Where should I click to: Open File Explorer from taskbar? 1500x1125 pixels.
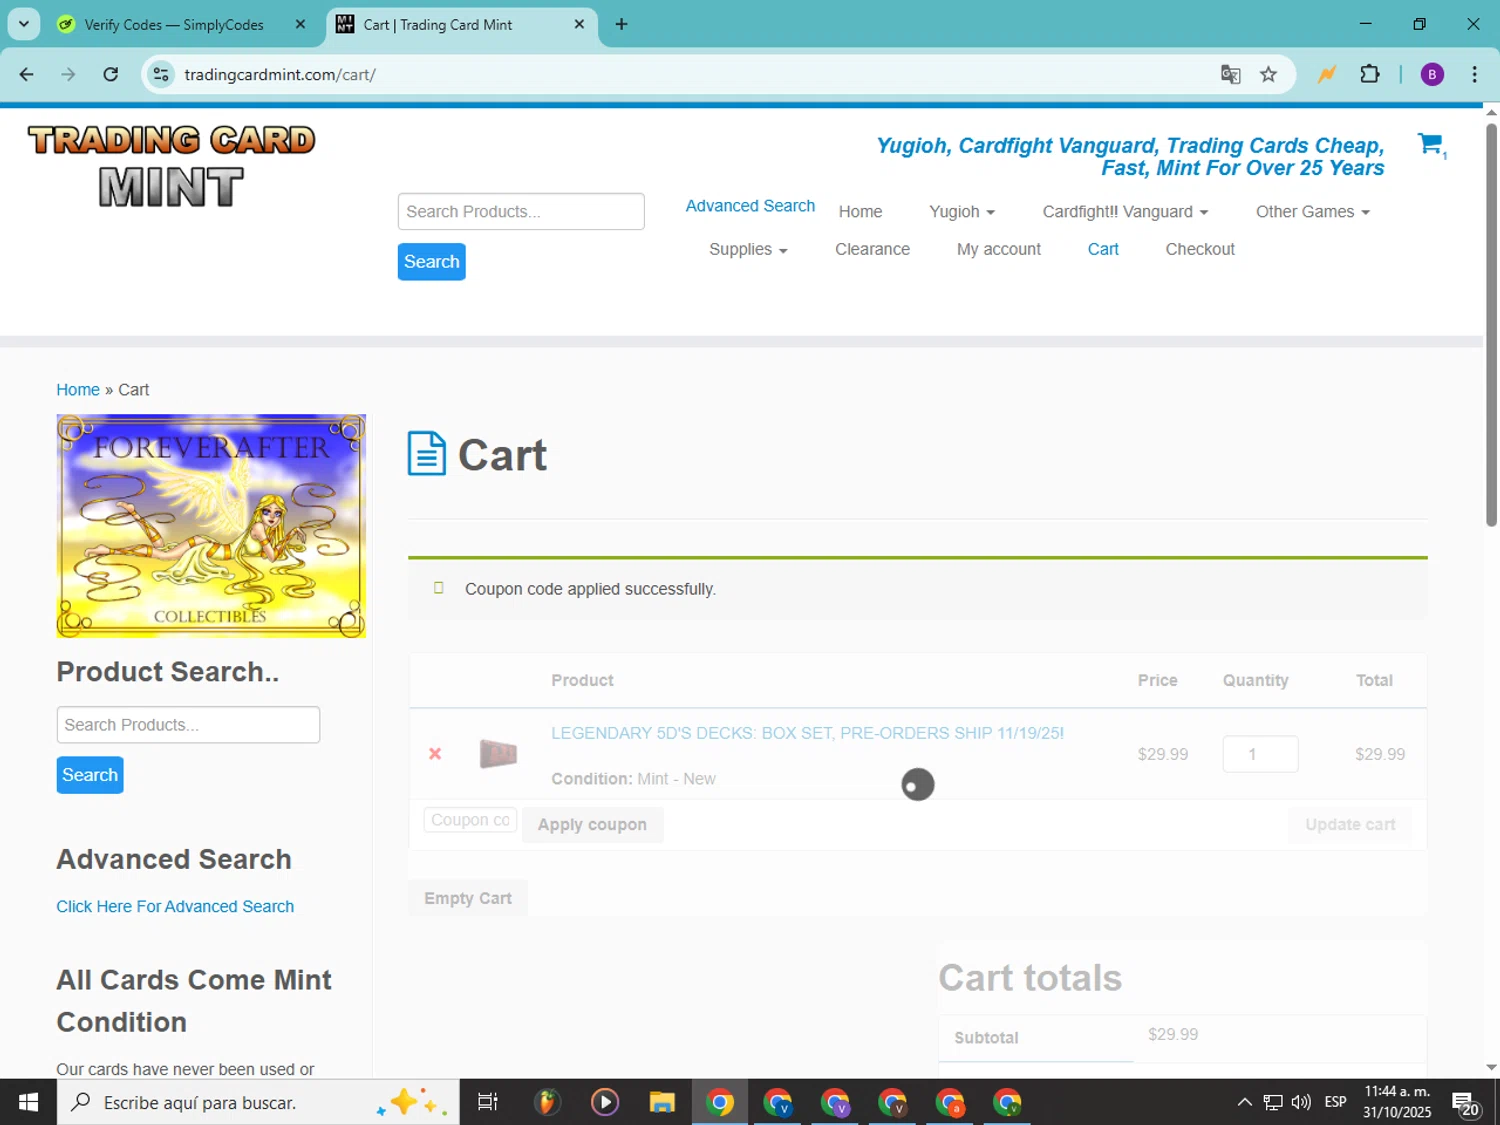point(662,1102)
